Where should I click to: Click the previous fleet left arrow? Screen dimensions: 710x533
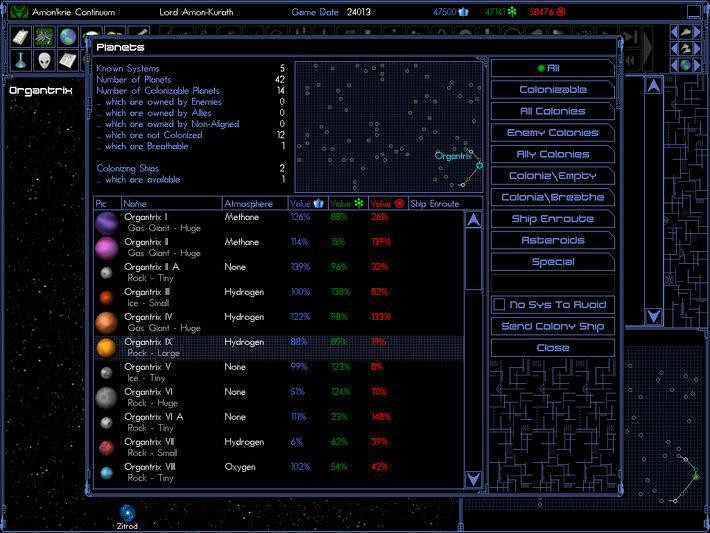(x=675, y=48)
